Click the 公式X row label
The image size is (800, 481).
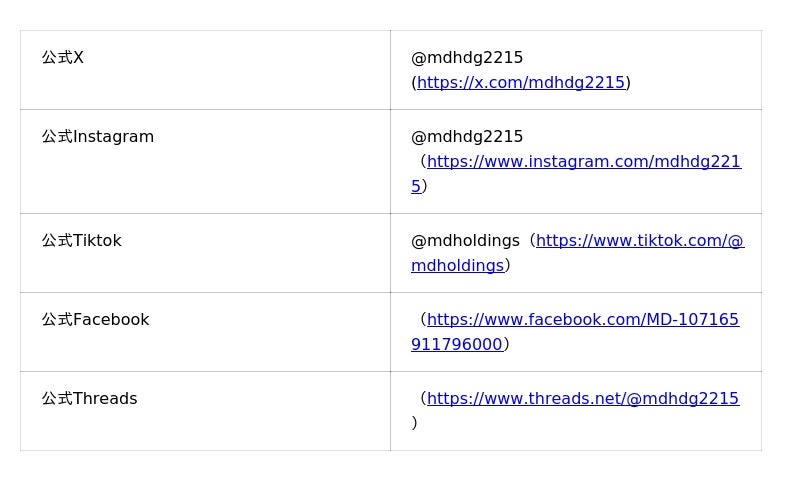click(63, 58)
